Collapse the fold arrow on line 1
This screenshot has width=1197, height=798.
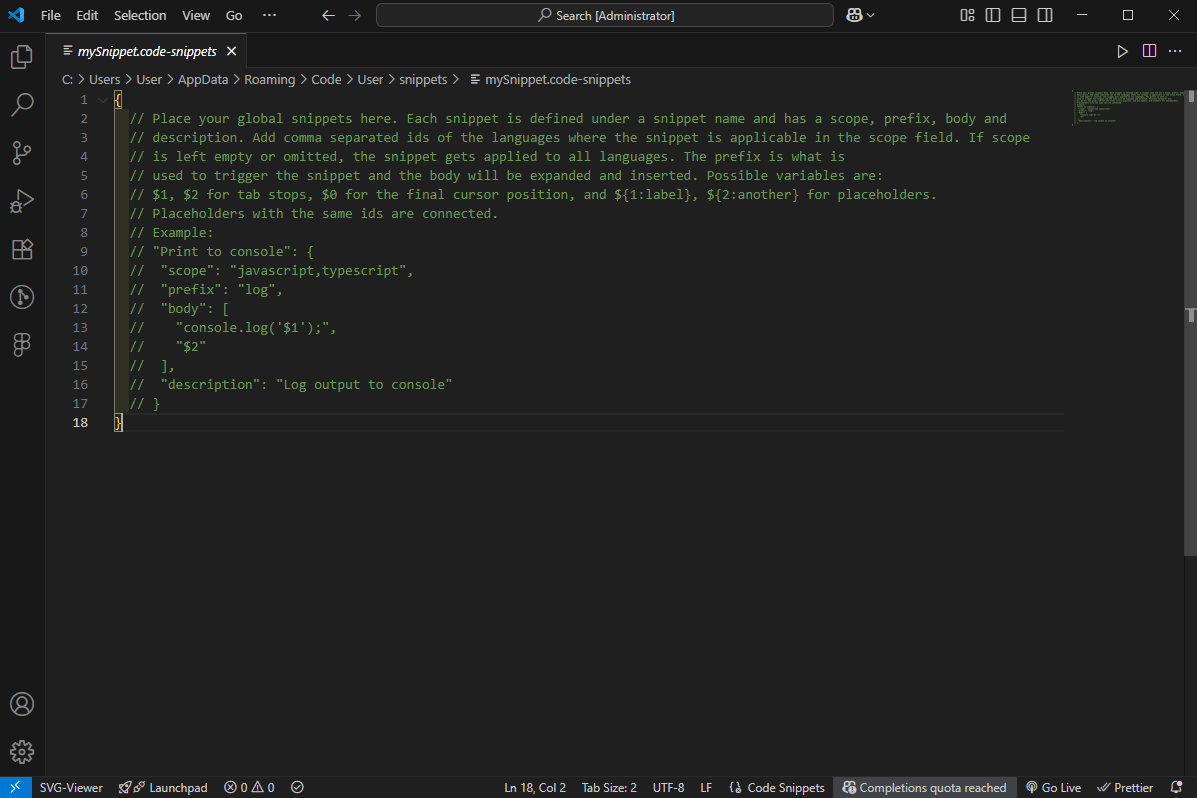click(x=102, y=100)
